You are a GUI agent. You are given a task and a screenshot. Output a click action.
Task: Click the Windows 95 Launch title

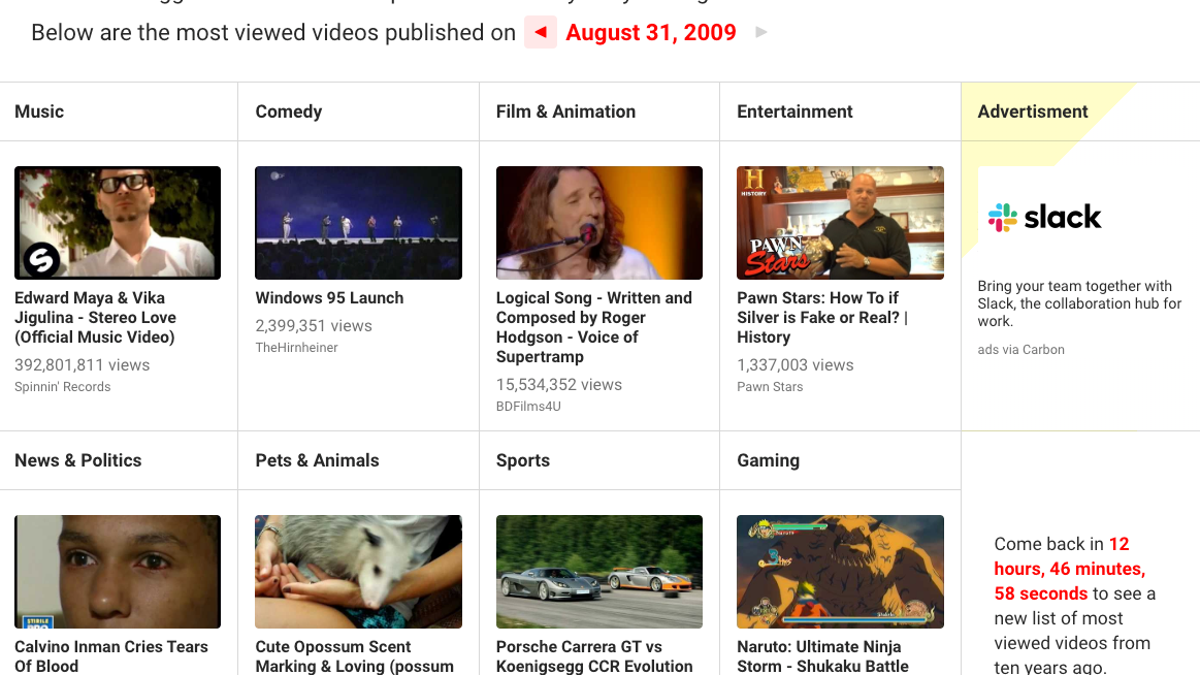[x=329, y=298]
